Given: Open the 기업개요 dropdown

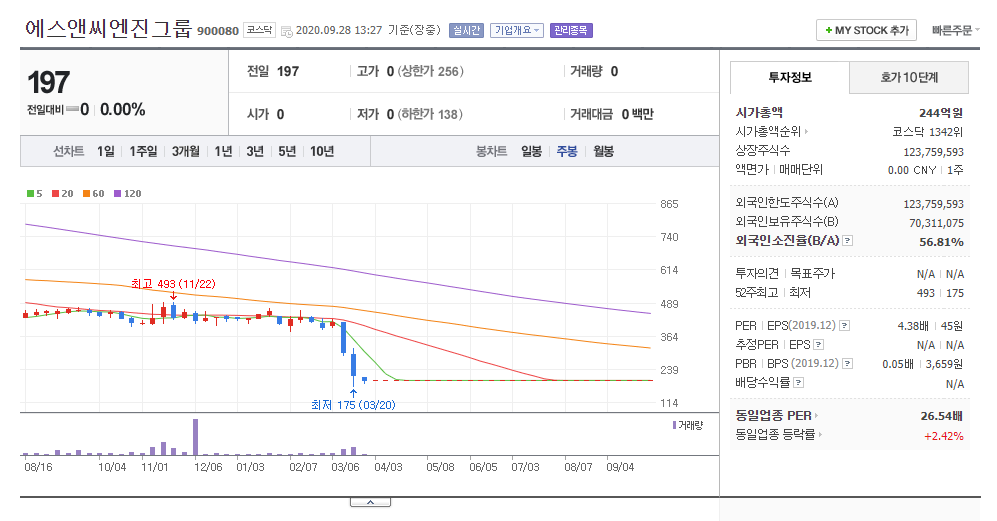Looking at the screenshot, I should tap(516, 31).
